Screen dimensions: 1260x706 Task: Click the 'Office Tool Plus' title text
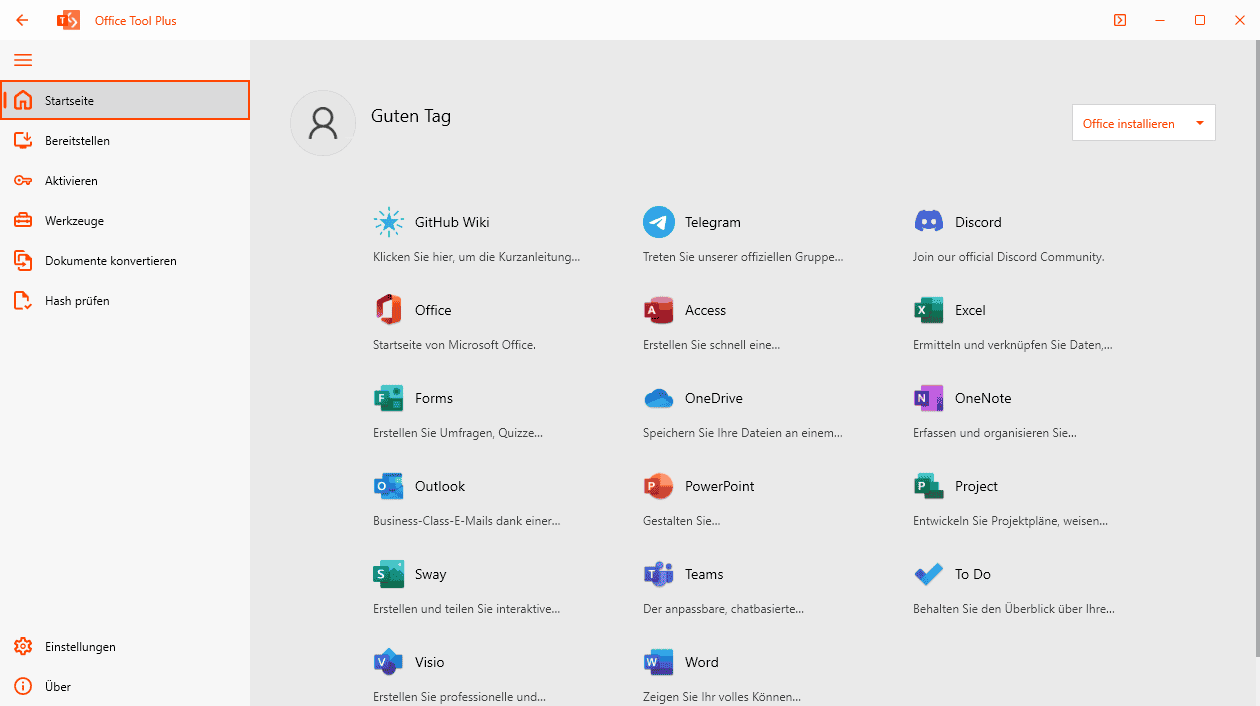coord(135,21)
